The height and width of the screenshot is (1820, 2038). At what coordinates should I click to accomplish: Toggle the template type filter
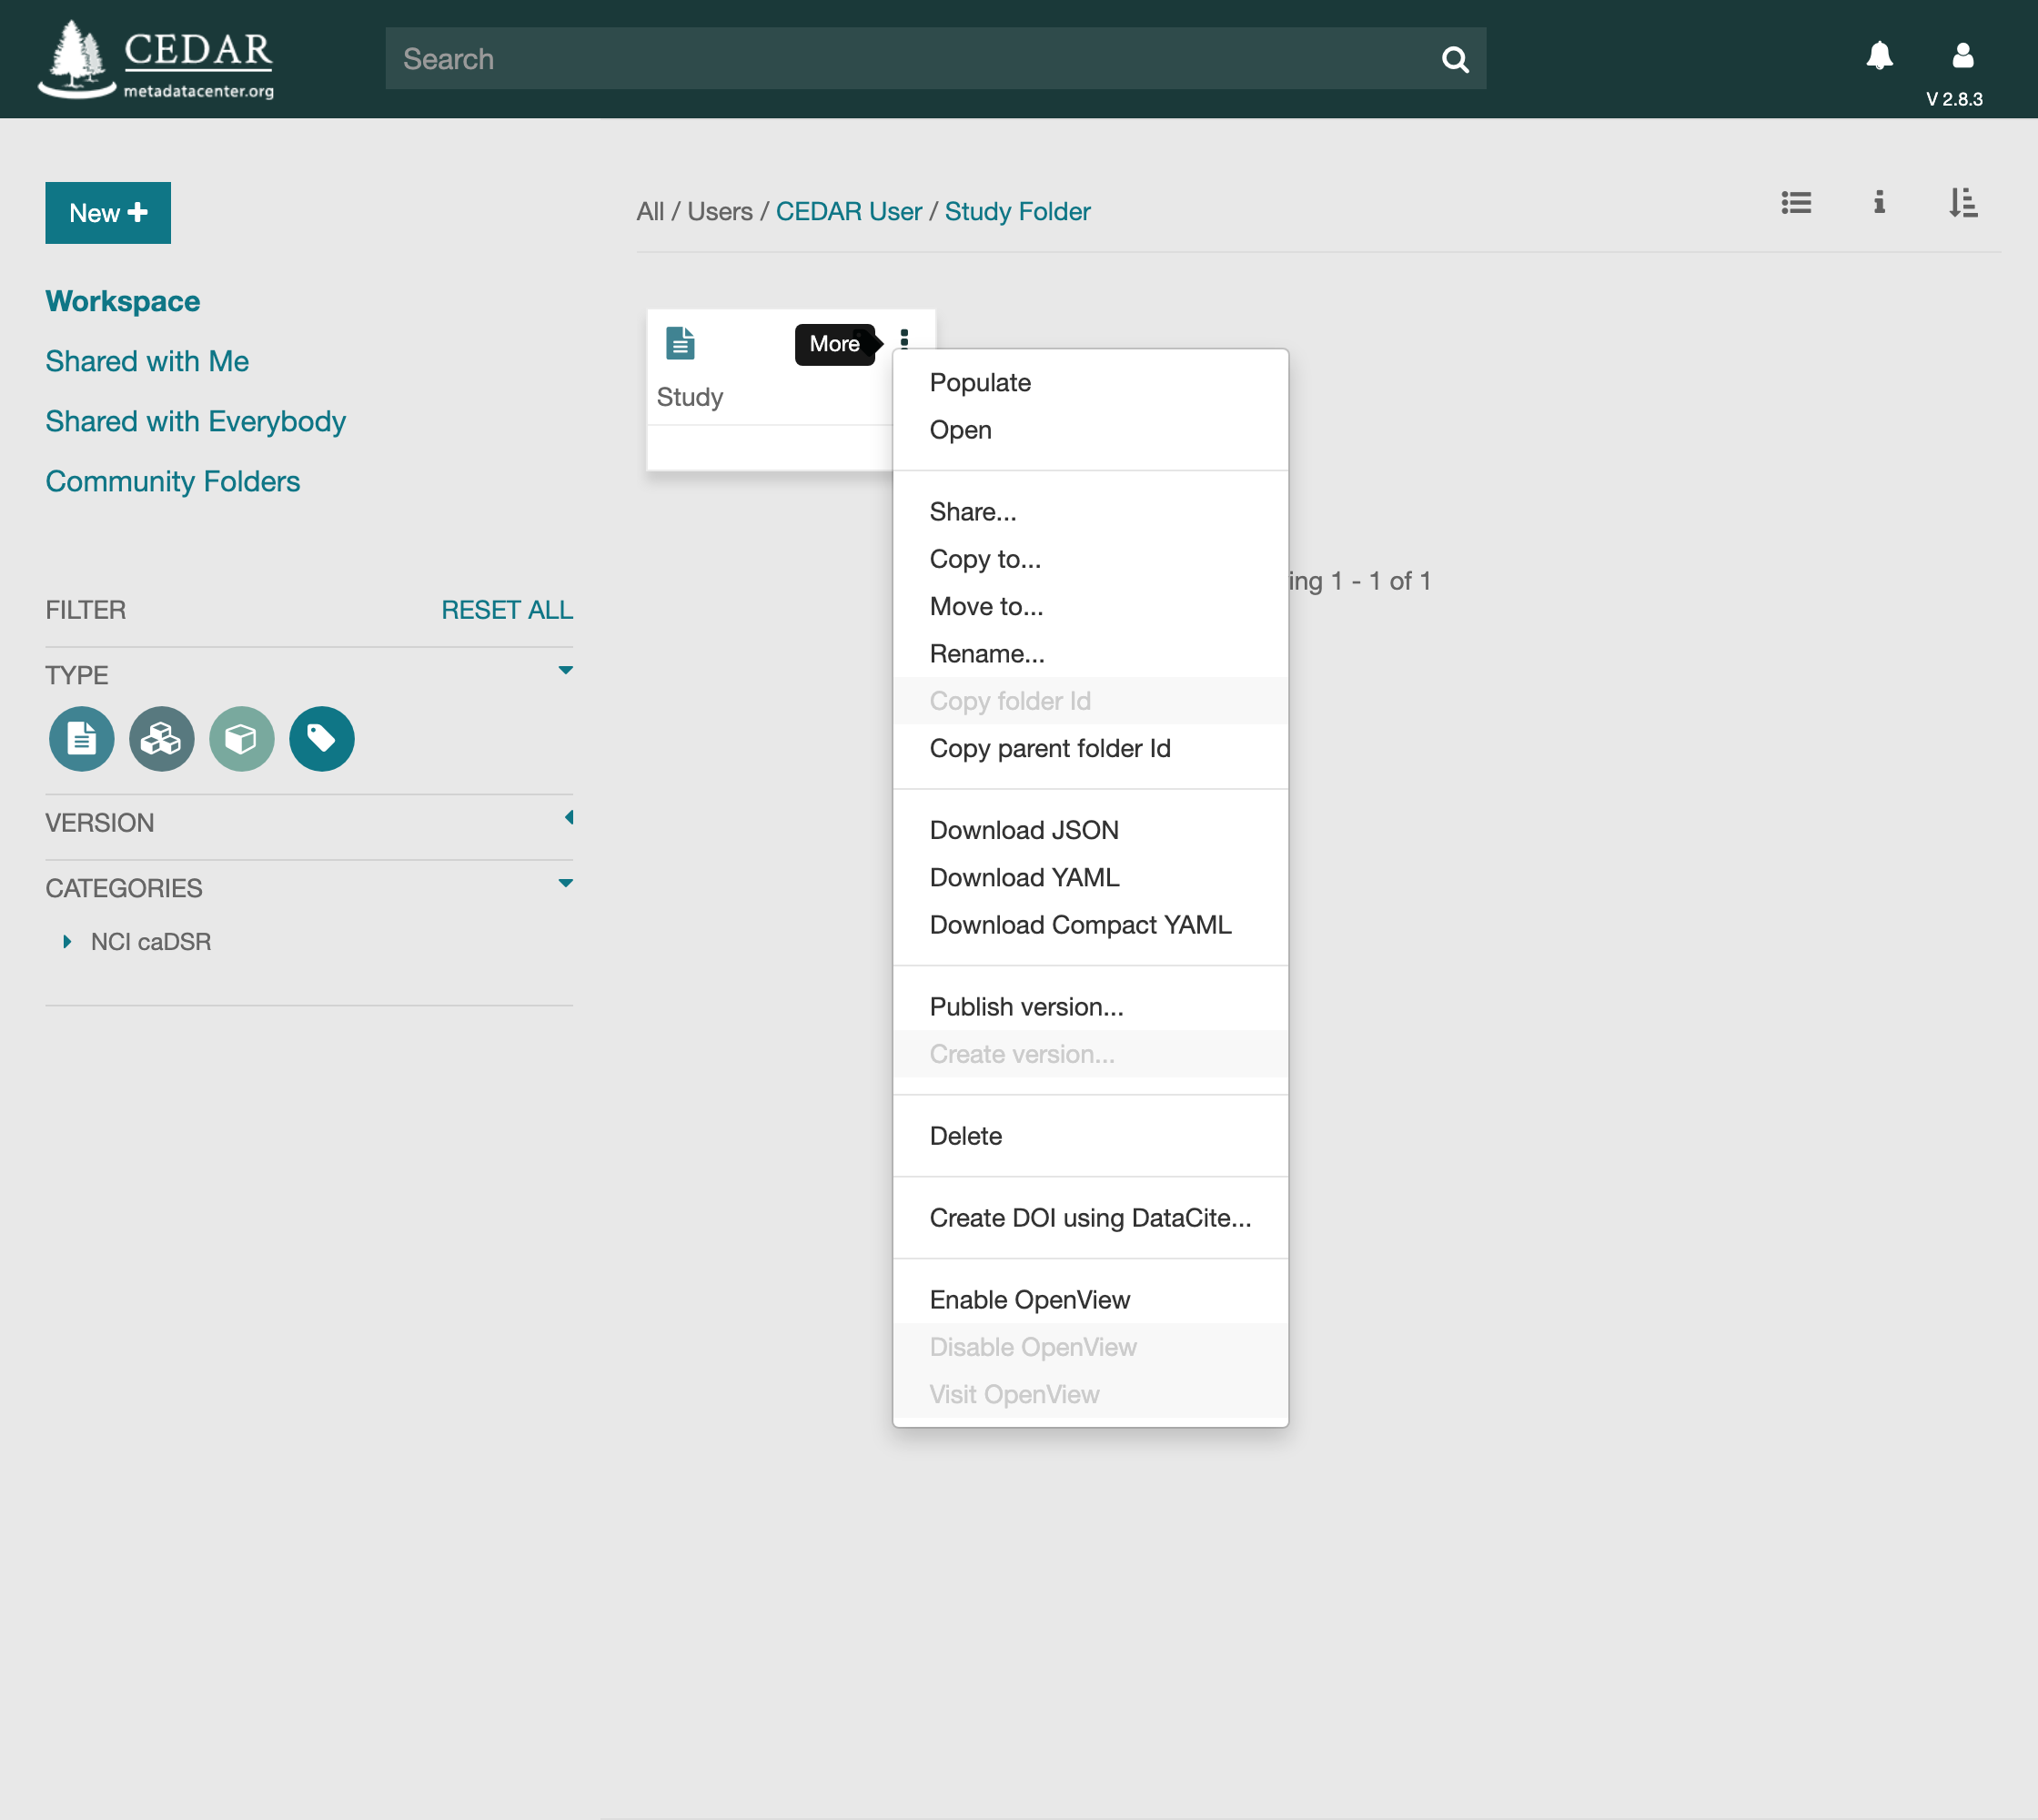(81, 739)
